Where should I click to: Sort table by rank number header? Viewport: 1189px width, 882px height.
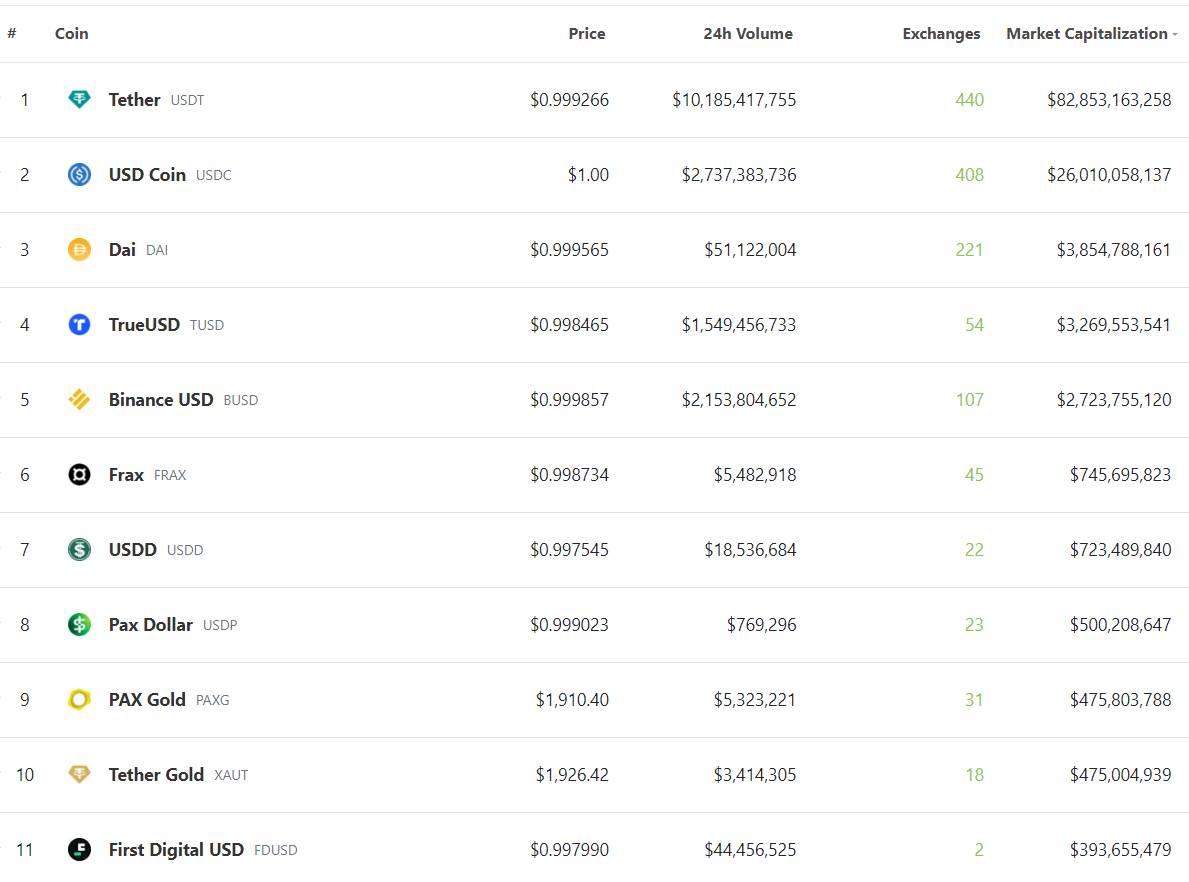12,33
